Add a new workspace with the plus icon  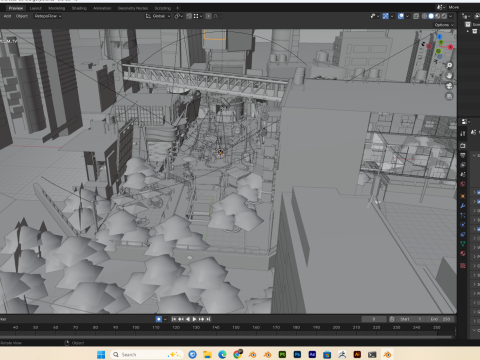(177, 8)
